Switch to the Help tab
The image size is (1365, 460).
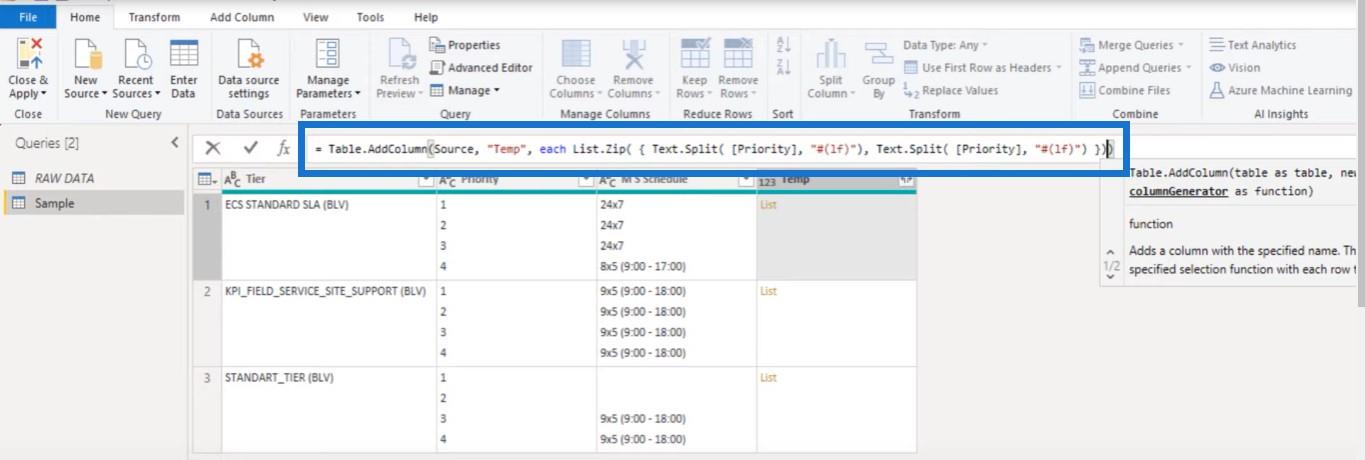(x=426, y=17)
